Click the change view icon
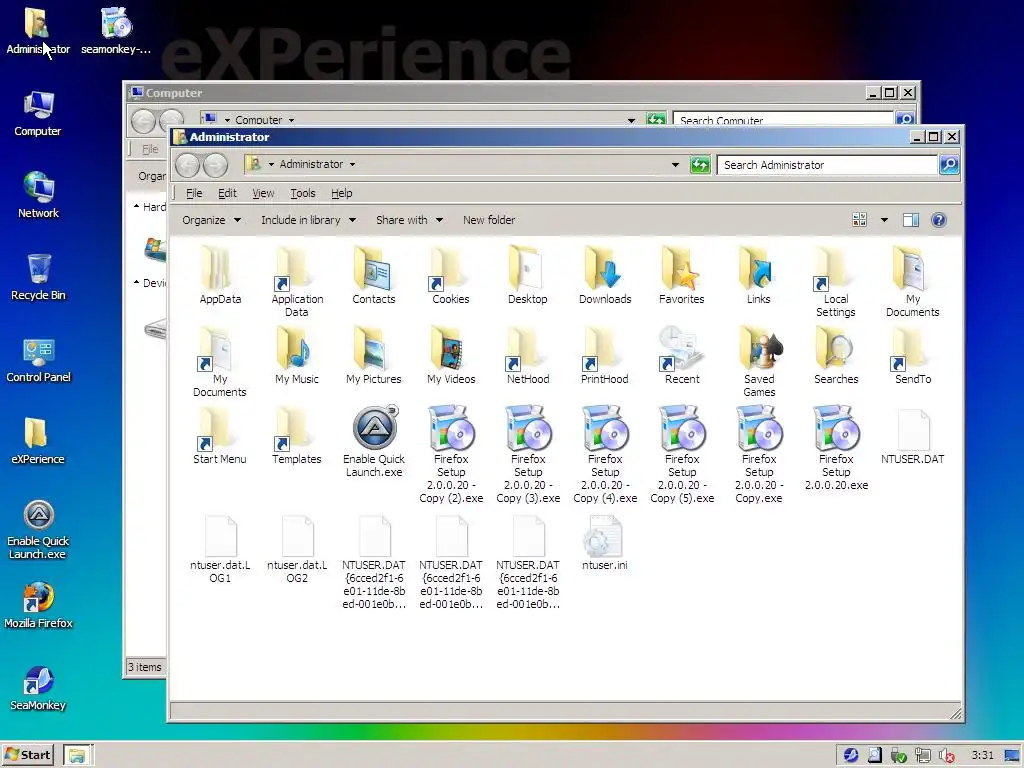 point(859,220)
